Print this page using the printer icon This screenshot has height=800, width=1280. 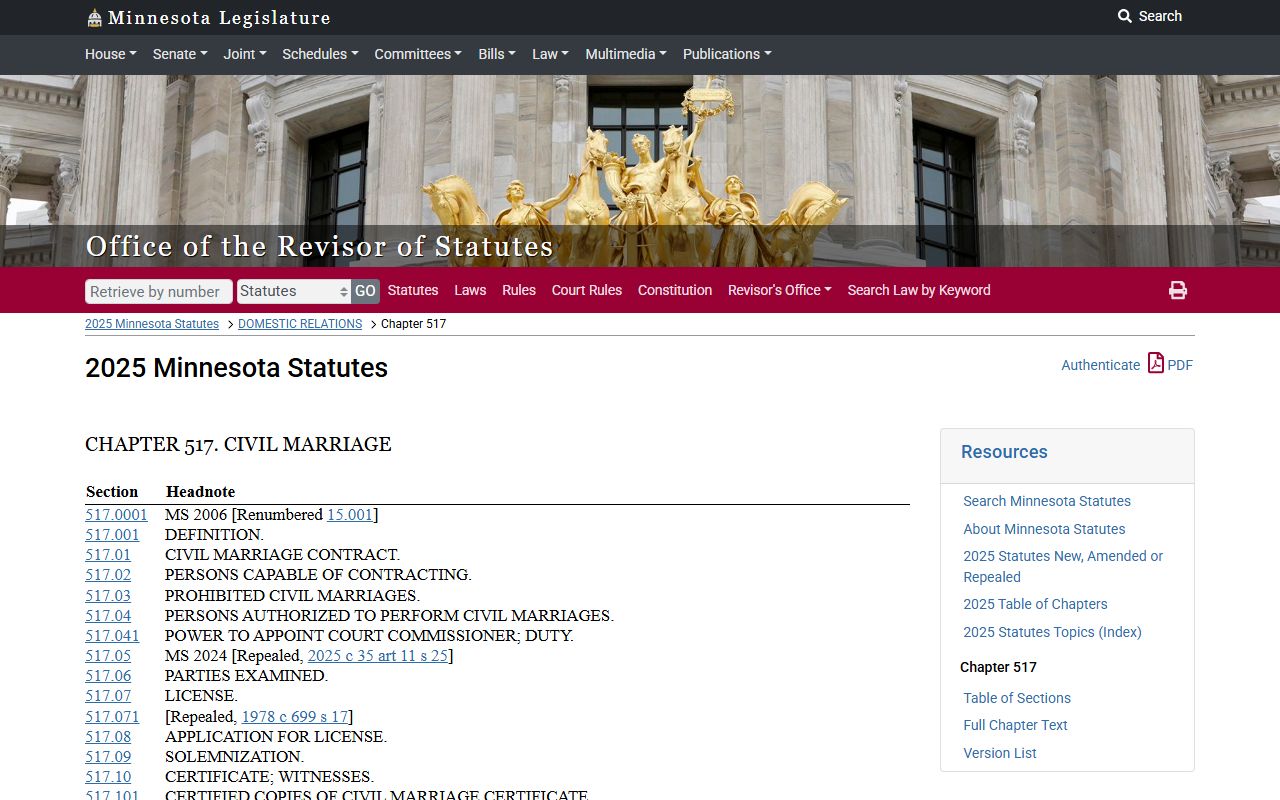pyautogui.click(x=1178, y=290)
